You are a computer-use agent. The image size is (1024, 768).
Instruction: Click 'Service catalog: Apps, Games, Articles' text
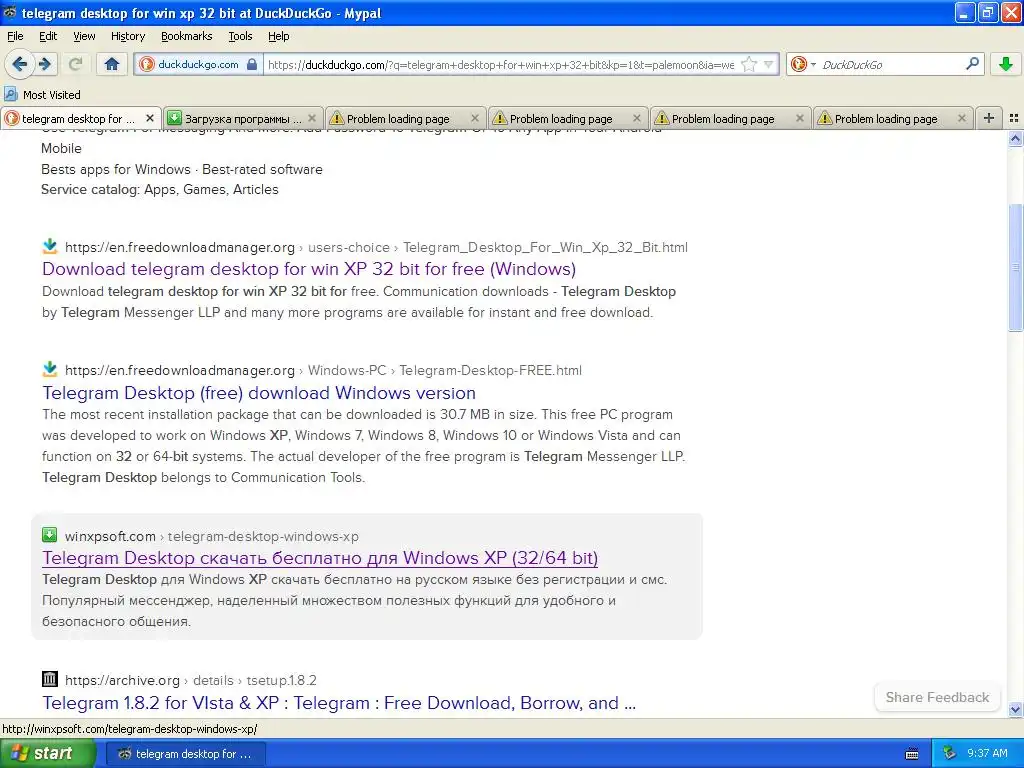click(159, 189)
